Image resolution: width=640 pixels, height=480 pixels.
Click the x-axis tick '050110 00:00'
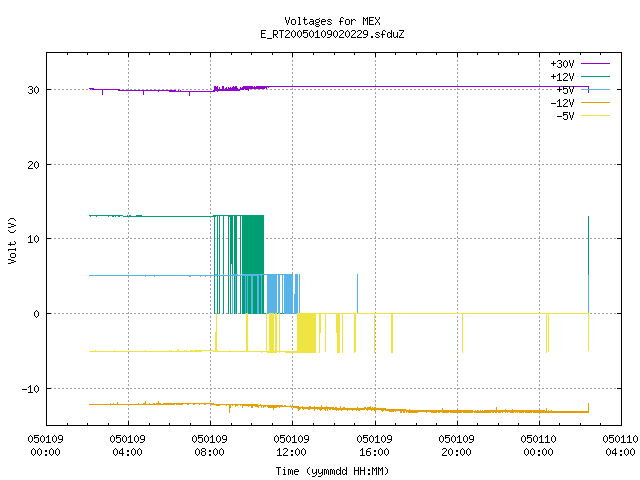pos(538,446)
